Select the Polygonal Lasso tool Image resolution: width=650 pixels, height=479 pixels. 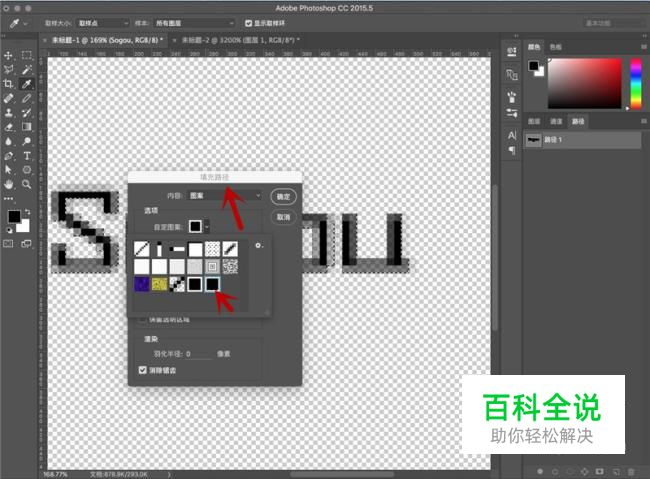[x=8, y=69]
